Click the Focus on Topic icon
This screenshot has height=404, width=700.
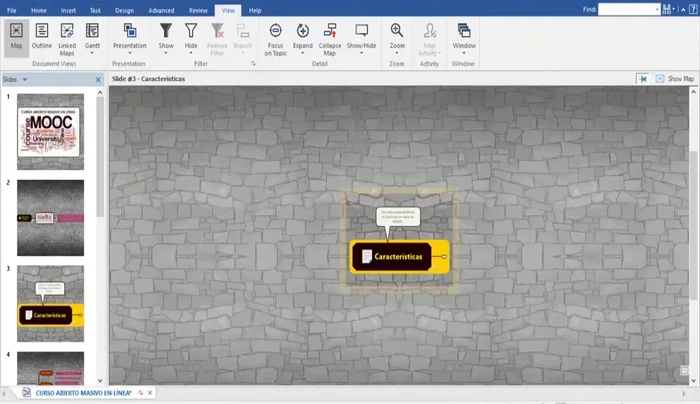pyautogui.click(x=275, y=31)
